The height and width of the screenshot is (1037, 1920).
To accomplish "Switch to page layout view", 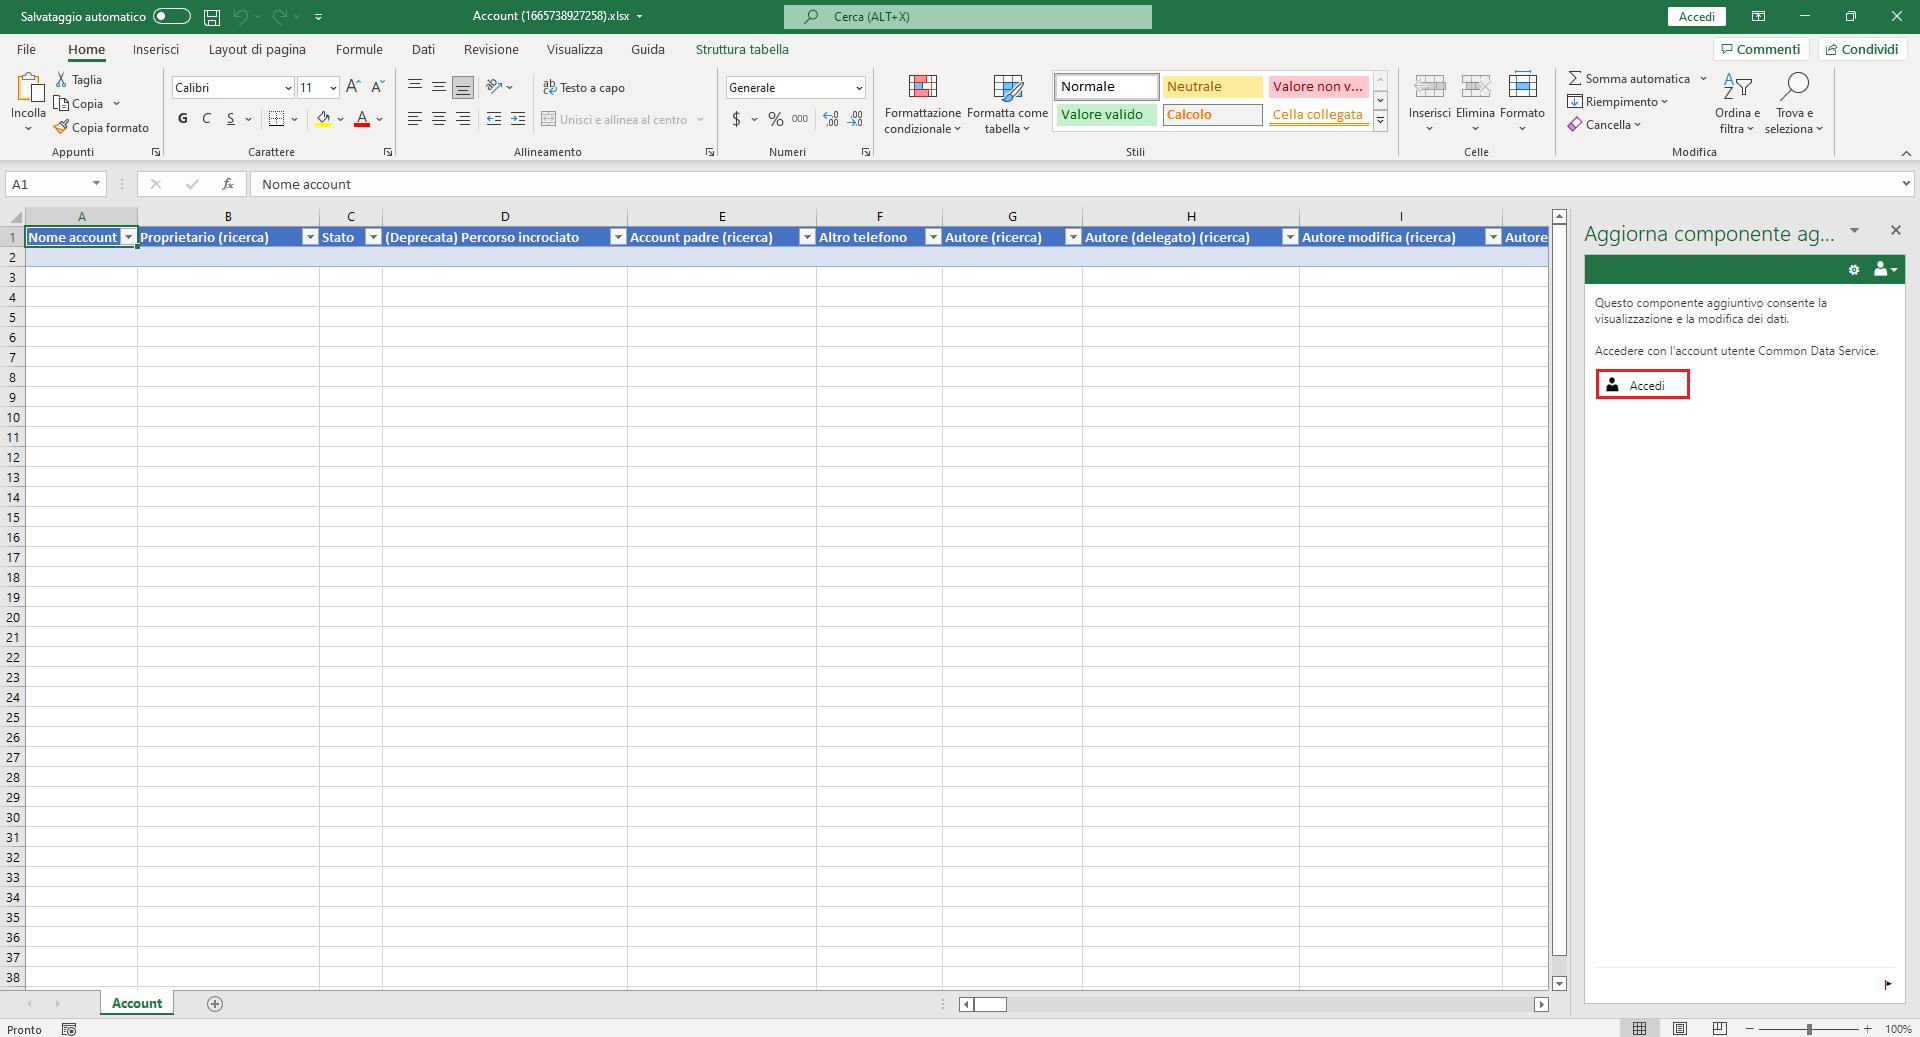I will pos(1680,1028).
